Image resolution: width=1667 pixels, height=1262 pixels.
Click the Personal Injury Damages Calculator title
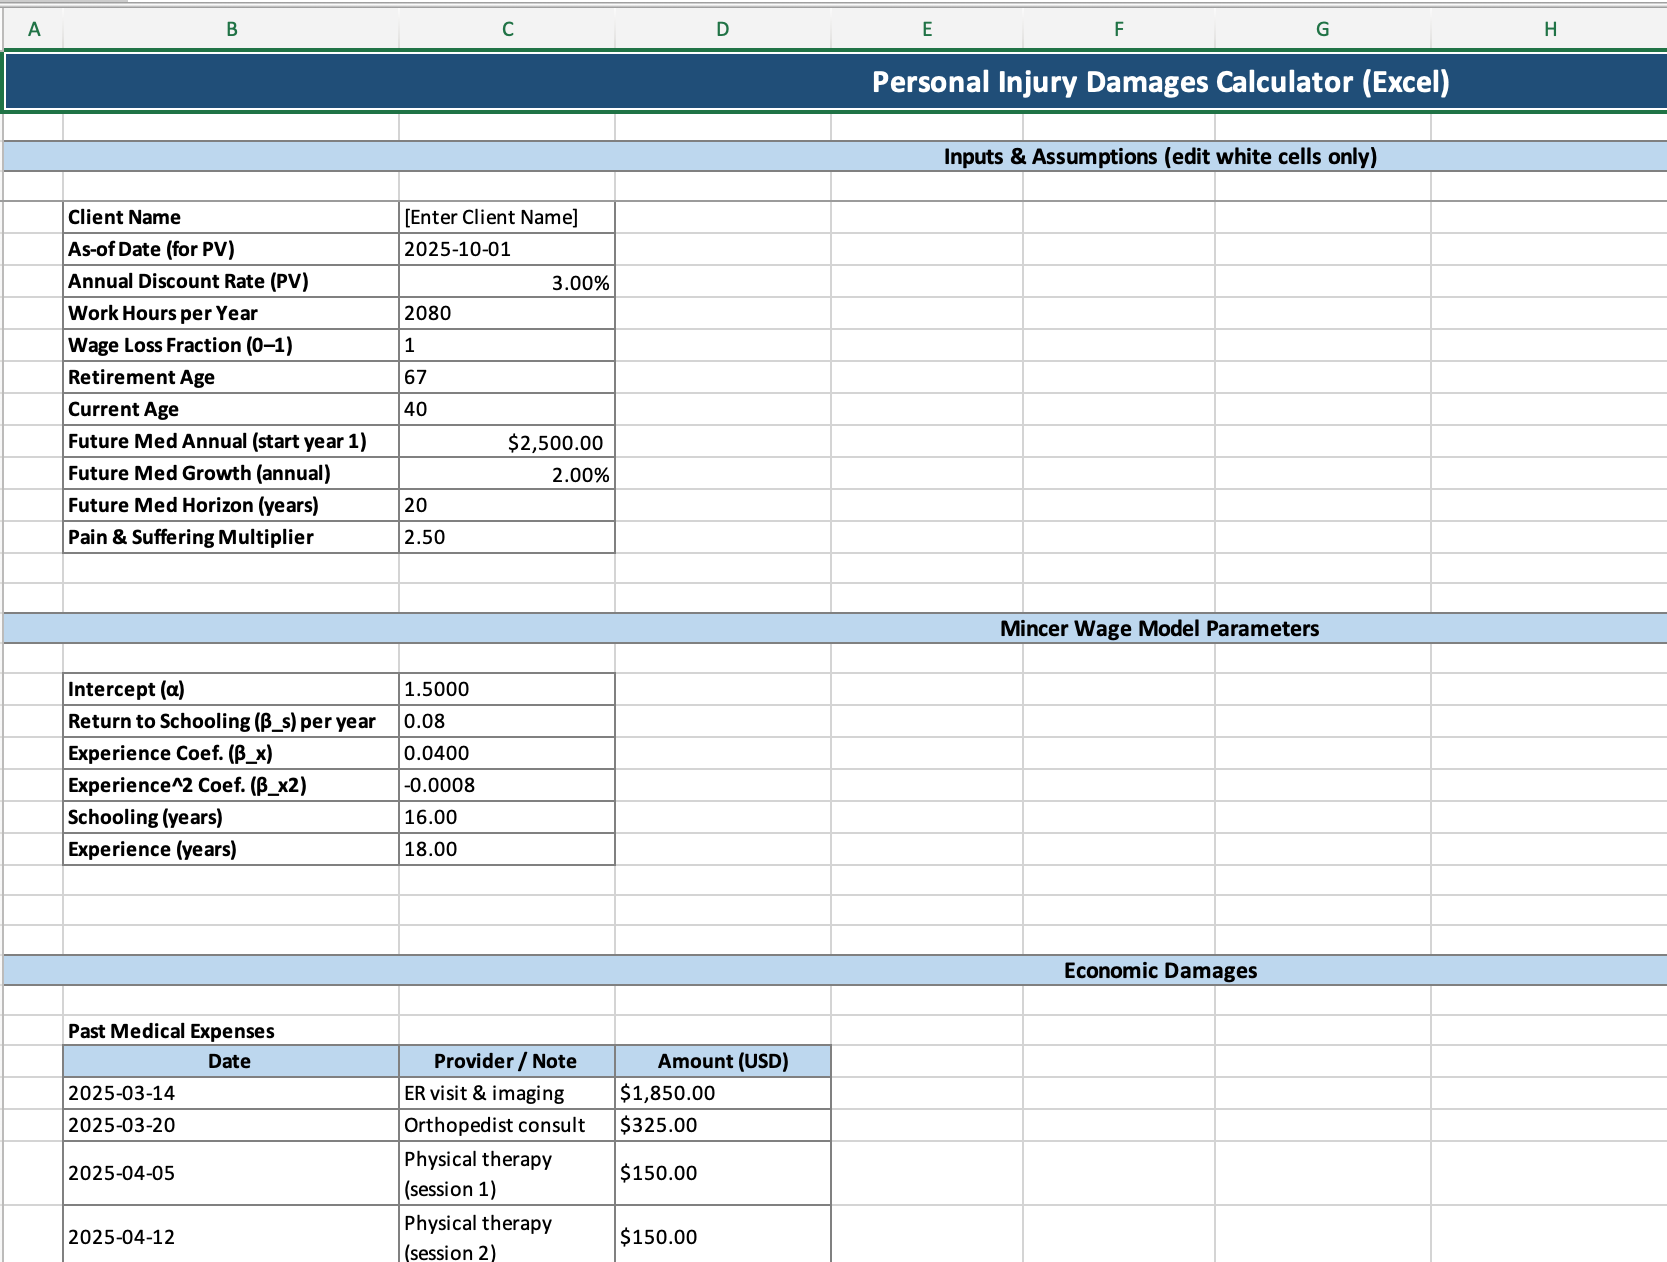point(1160,82)
